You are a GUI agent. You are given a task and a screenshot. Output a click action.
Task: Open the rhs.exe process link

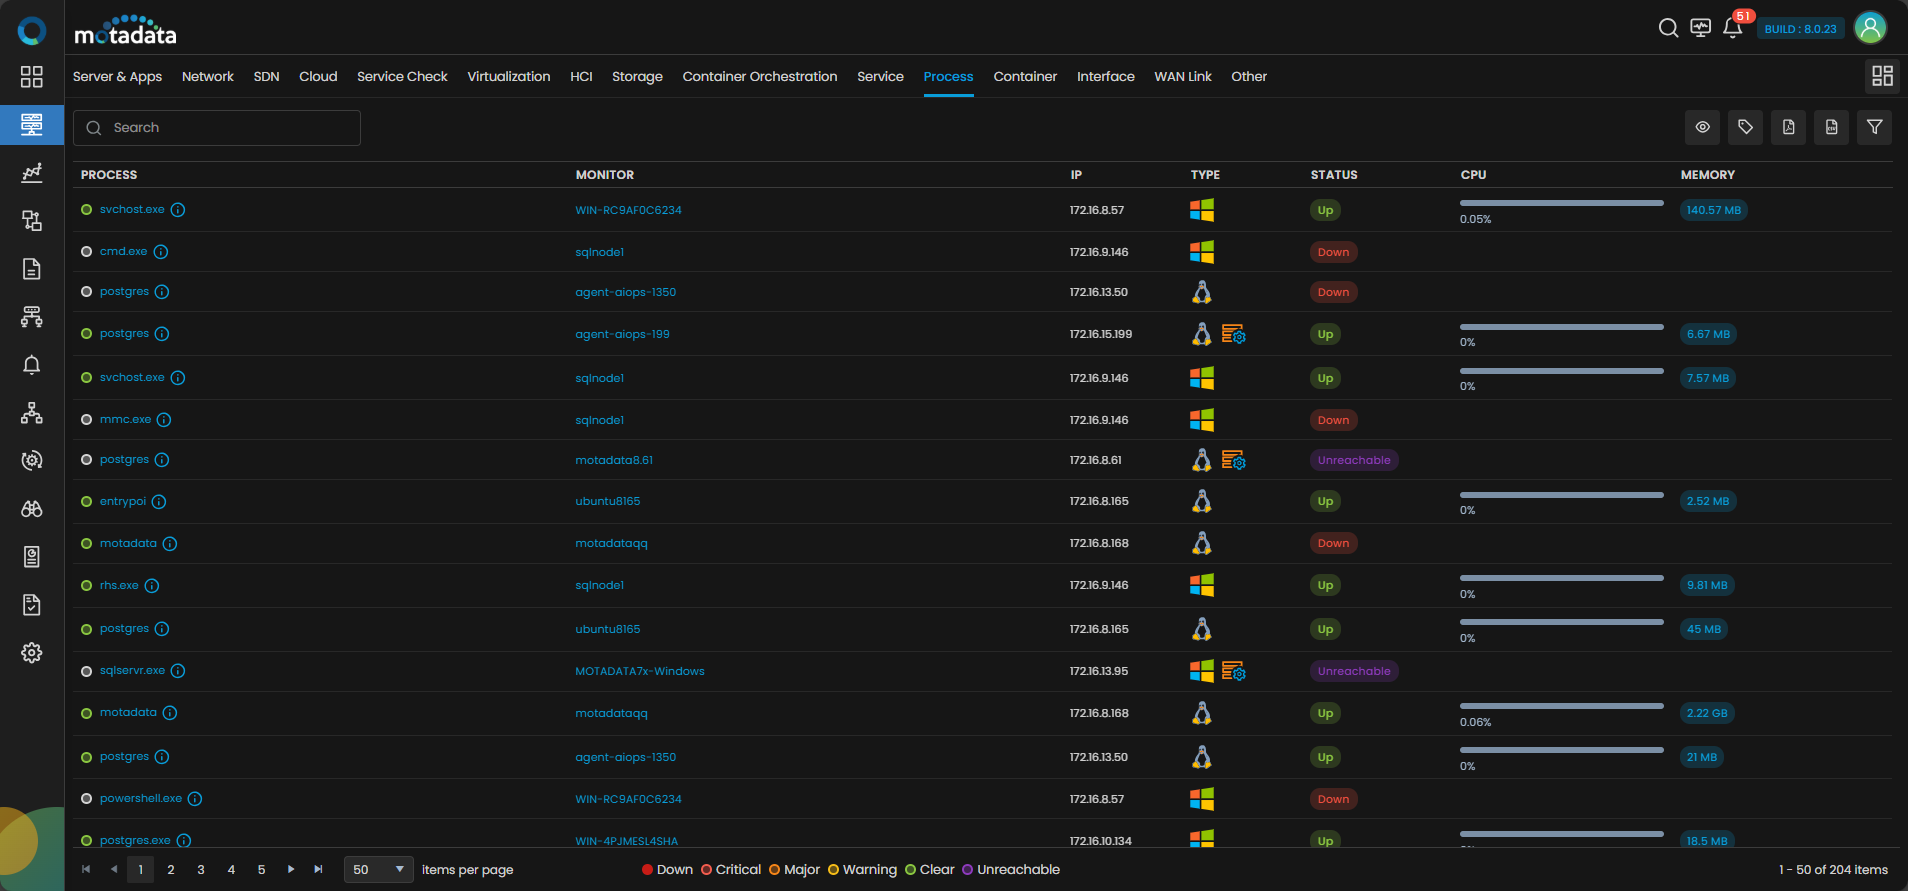tap(119, 586)
